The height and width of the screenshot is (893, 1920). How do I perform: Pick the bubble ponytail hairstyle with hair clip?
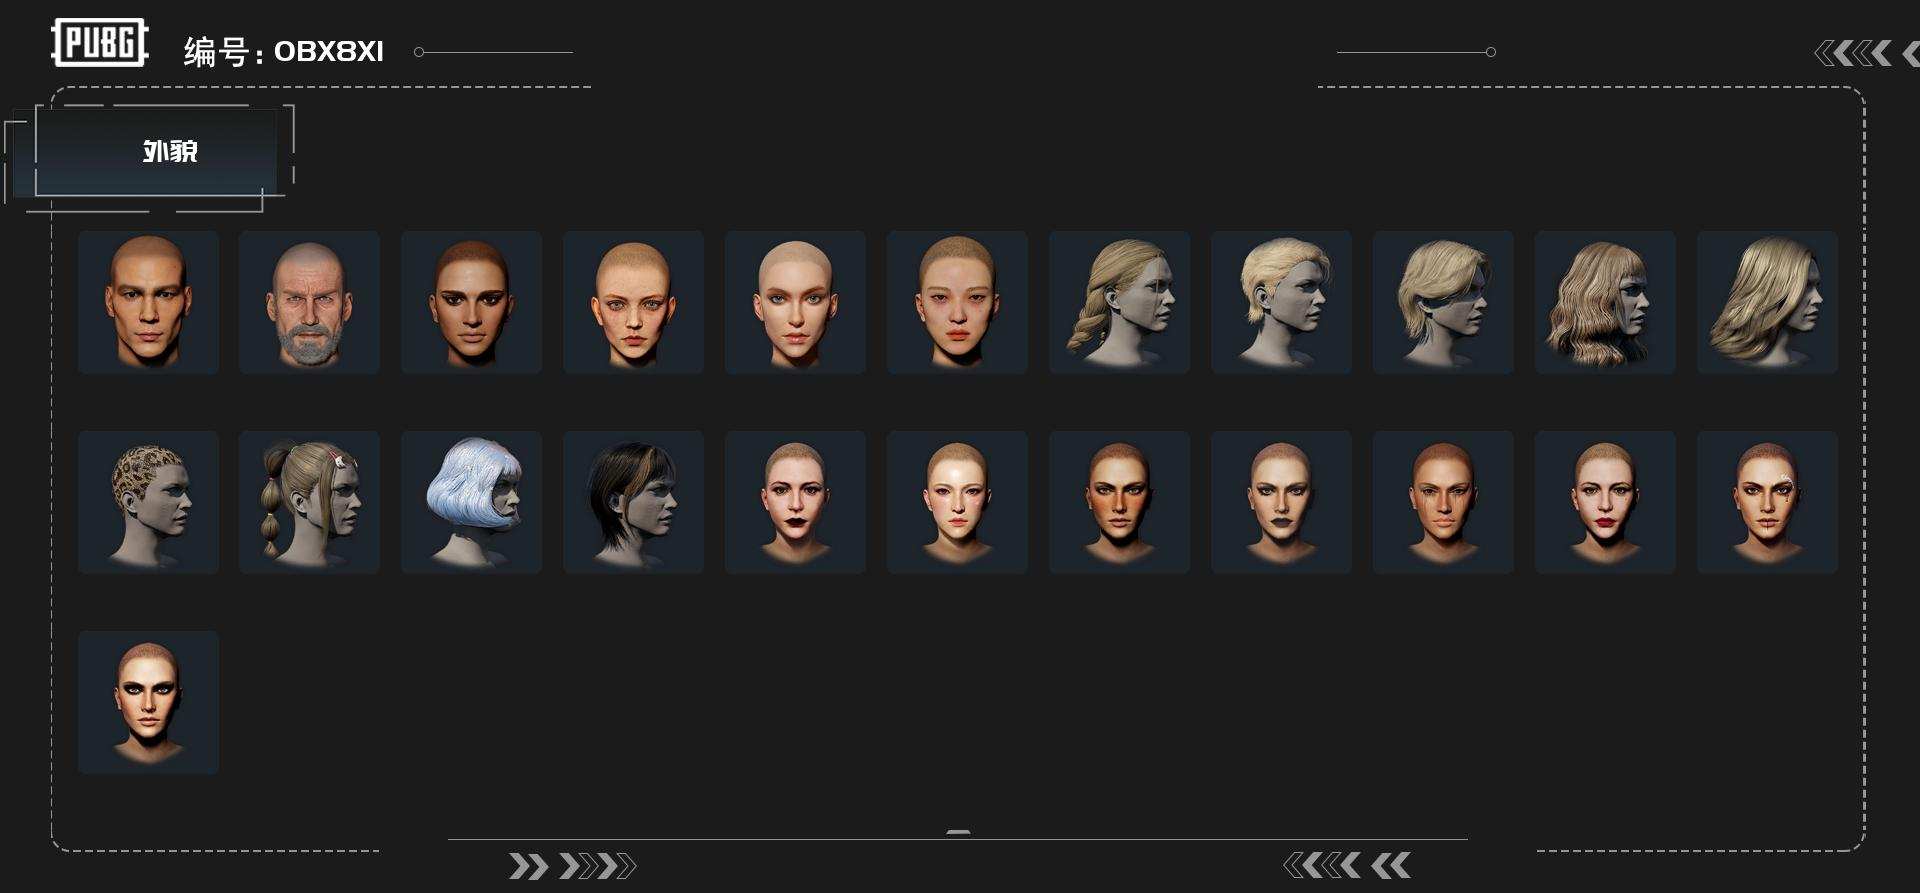pos(309,502)
